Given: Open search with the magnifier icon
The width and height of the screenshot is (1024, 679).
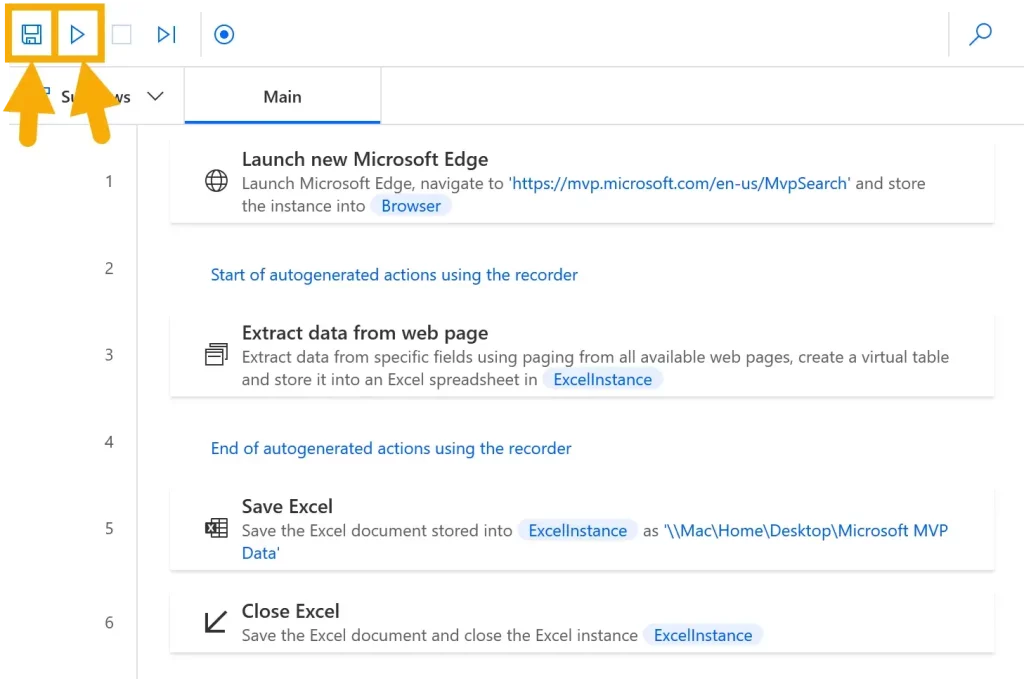Looking at the screenshot, I should pyautogui.click(x=980, y=35).
